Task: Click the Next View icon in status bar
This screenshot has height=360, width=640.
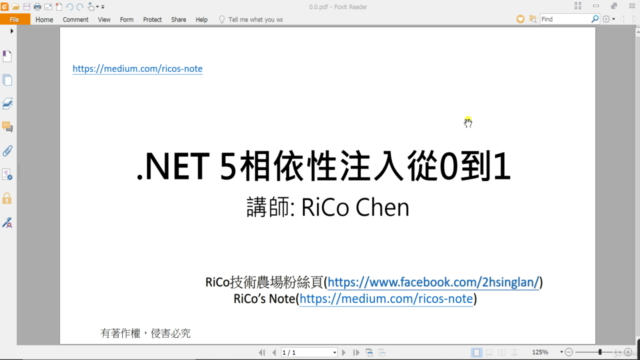Action: [x=382, y=352]
